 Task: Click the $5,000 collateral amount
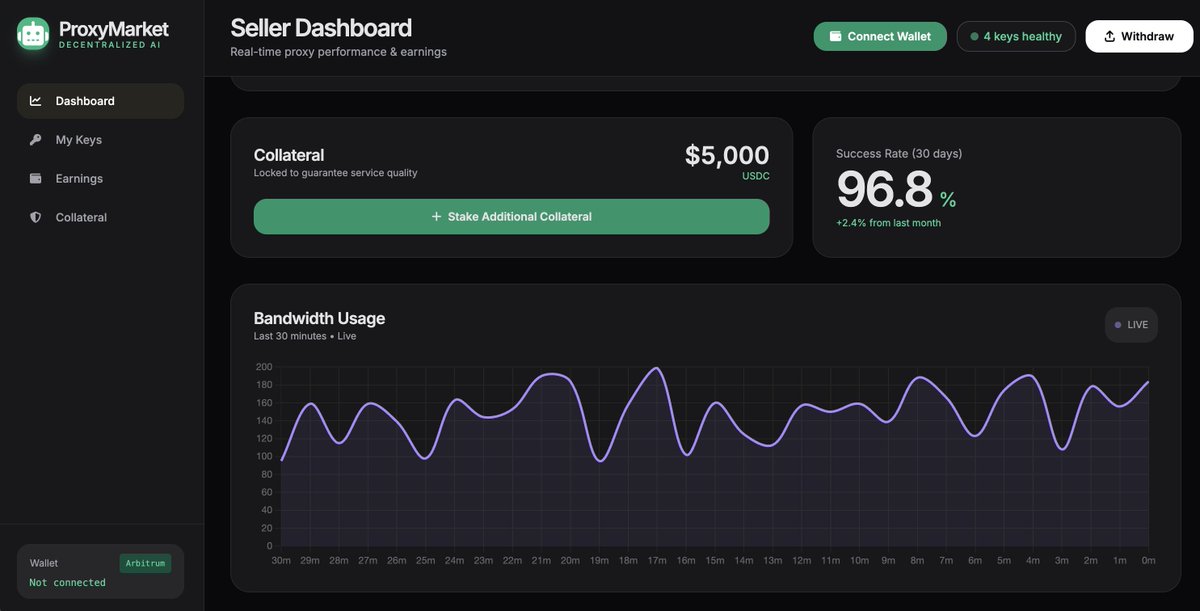[x=727, y=155]
